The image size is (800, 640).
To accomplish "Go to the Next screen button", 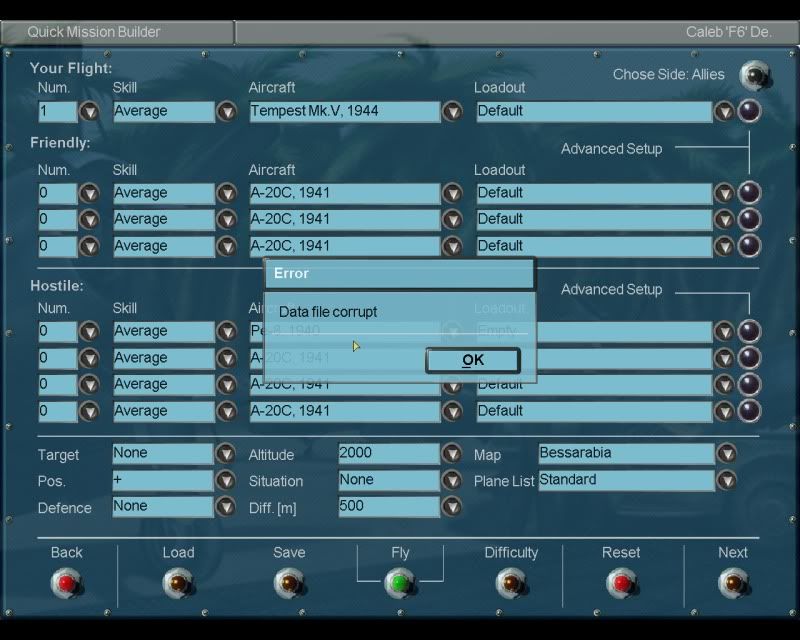I will click(x=733, y=583).
